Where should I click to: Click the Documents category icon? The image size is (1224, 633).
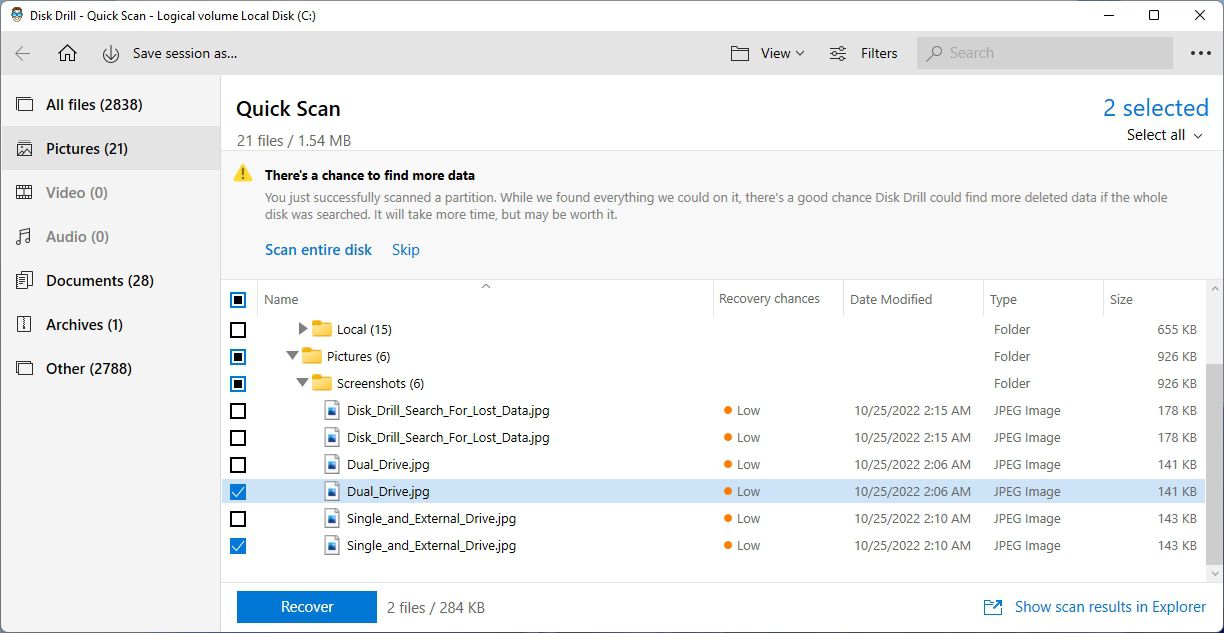(x=25, y=280)
